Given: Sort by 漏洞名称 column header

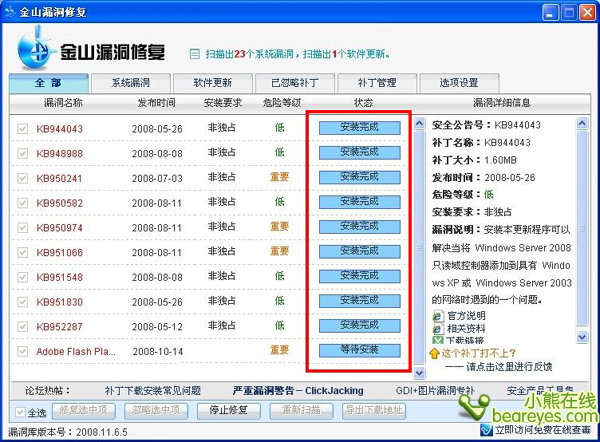Looking at the screenshot, I should (63, 103).
